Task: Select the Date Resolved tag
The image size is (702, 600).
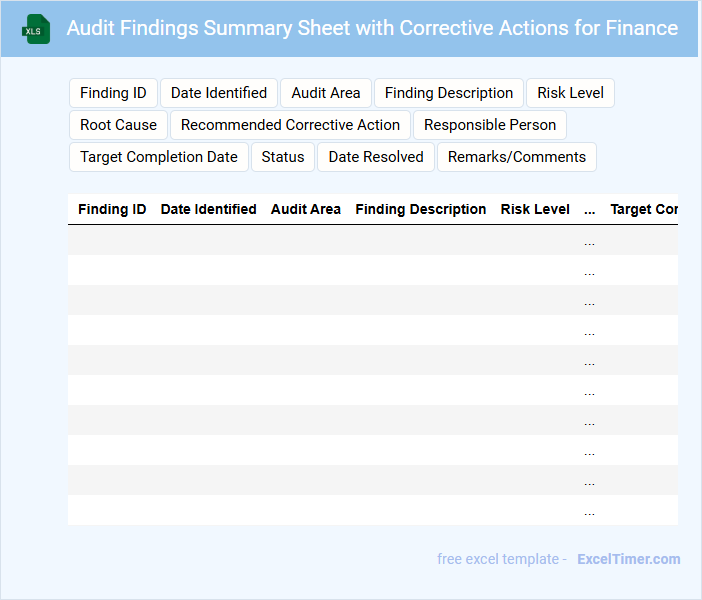Action: click(x=376, y=157)
